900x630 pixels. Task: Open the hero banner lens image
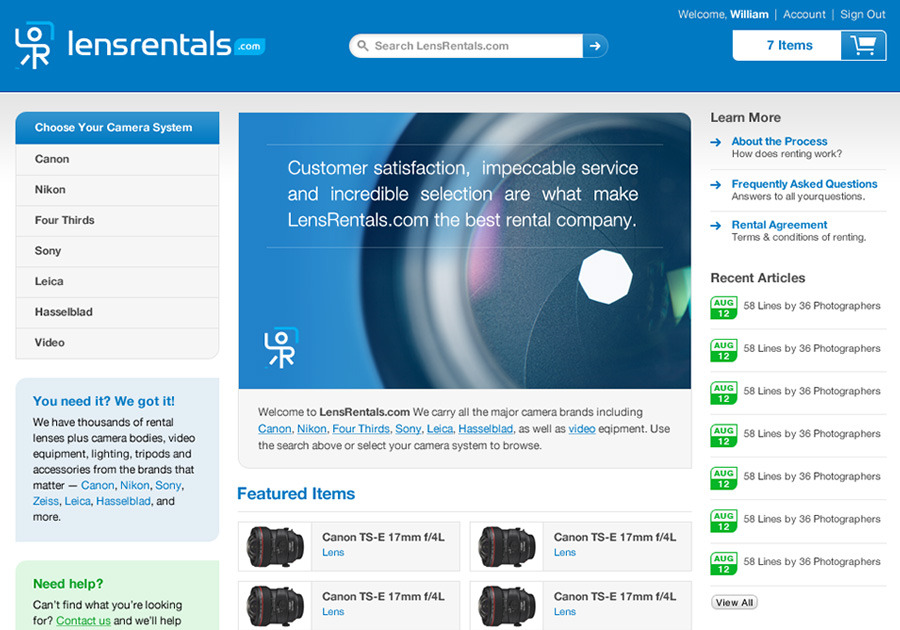pos(465,251)
